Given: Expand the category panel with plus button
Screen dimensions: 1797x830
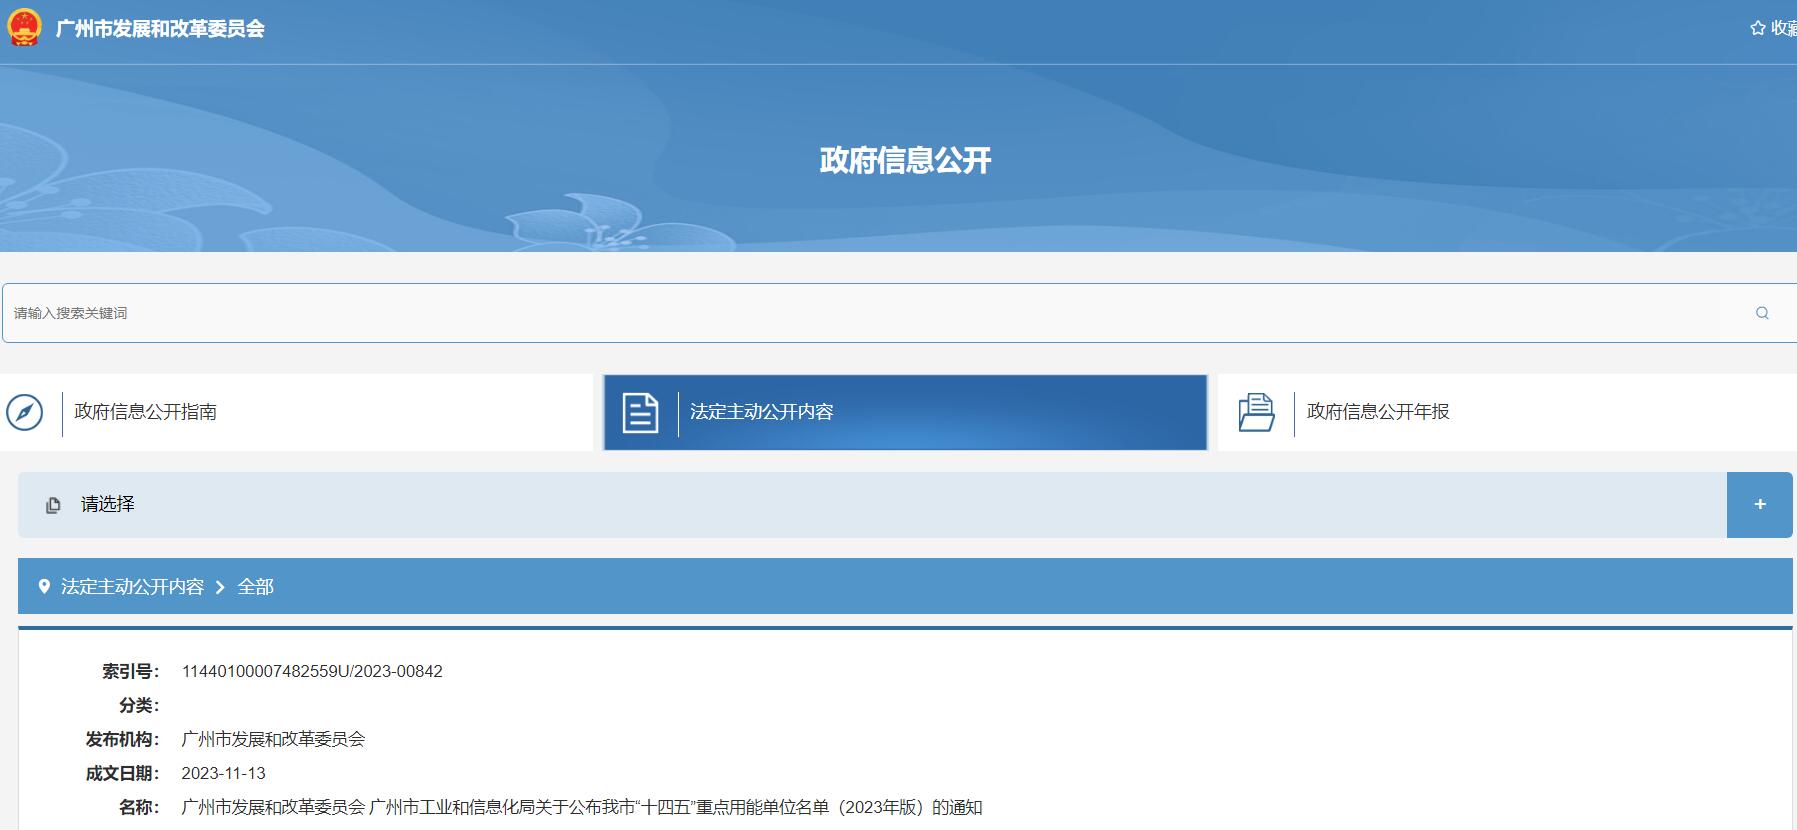Looking at the screenshot, I should tap(1759, 505).
